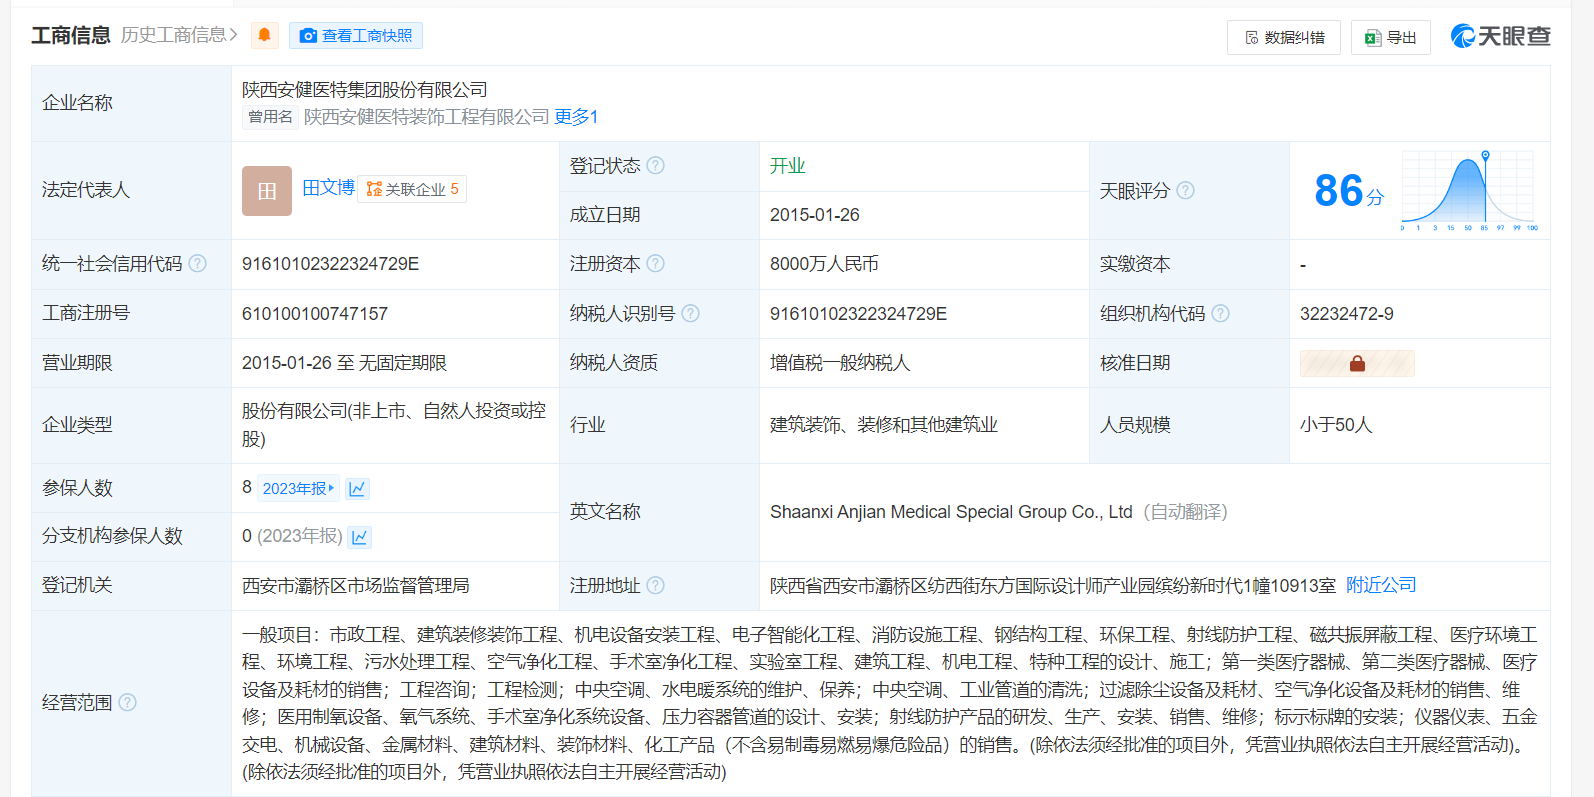Expand 更多1 former names

click(576, 117)
